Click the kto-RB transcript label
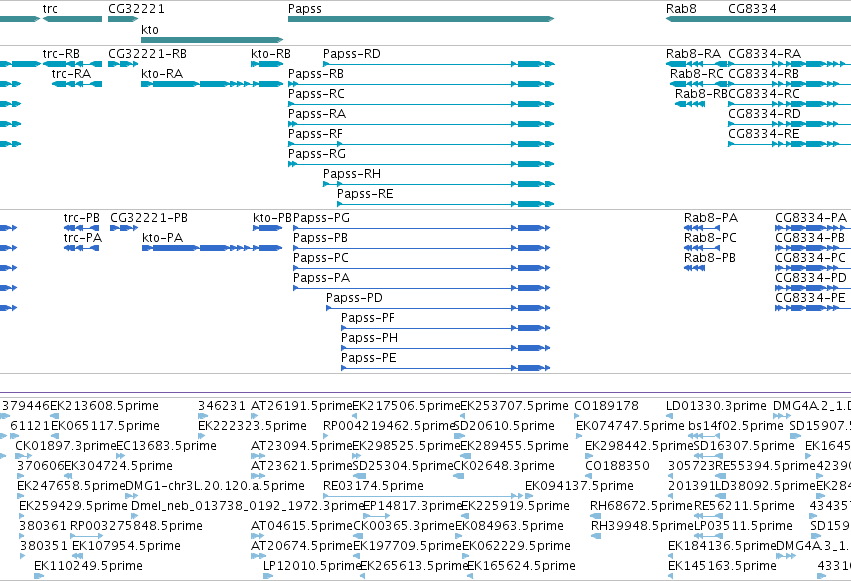The height and width of the screenshot is (581, 851). click(x=271, y=54)
